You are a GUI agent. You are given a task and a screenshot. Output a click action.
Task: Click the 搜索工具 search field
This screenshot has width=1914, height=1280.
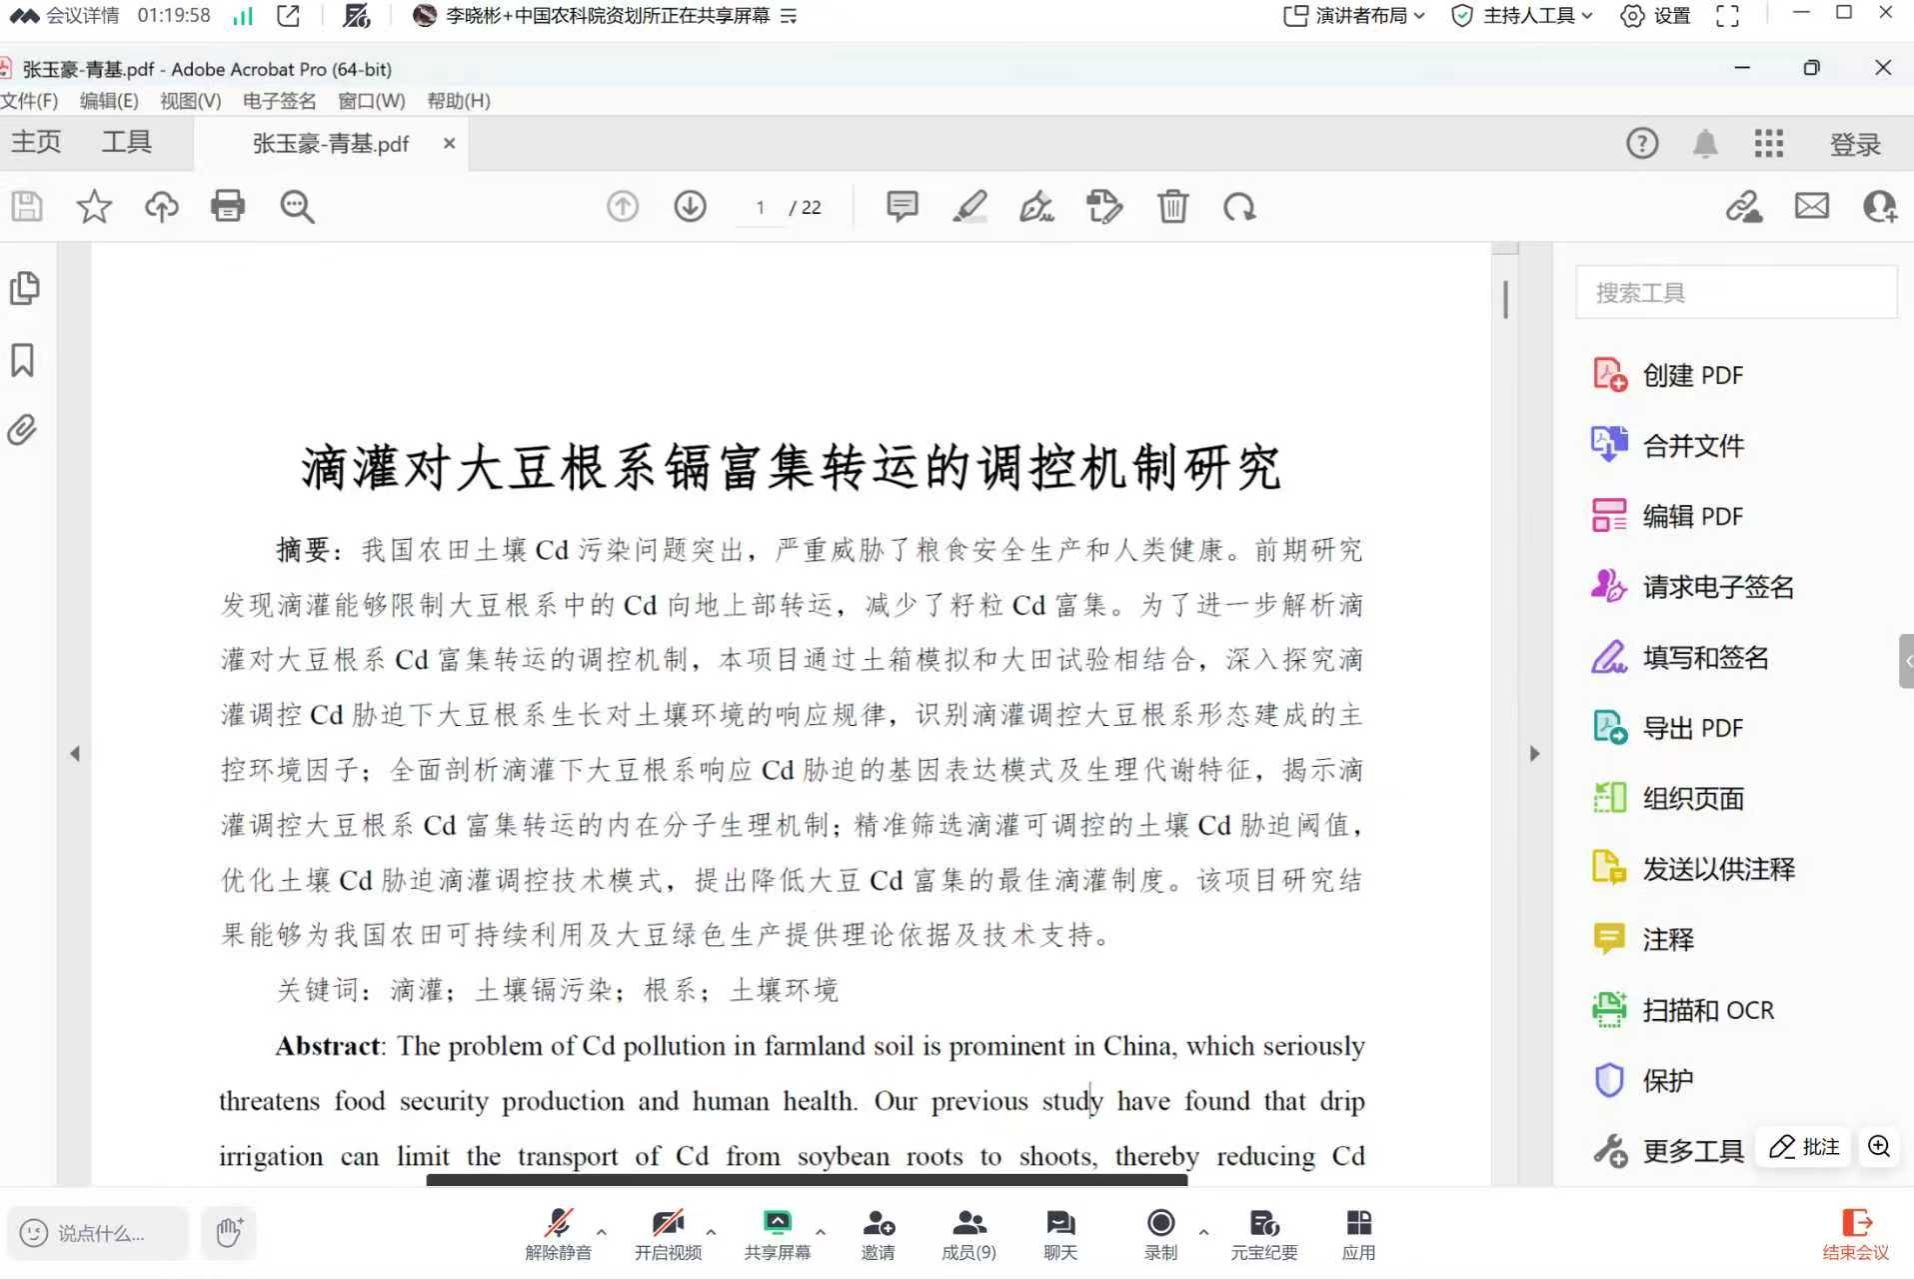coord(1735,293)
